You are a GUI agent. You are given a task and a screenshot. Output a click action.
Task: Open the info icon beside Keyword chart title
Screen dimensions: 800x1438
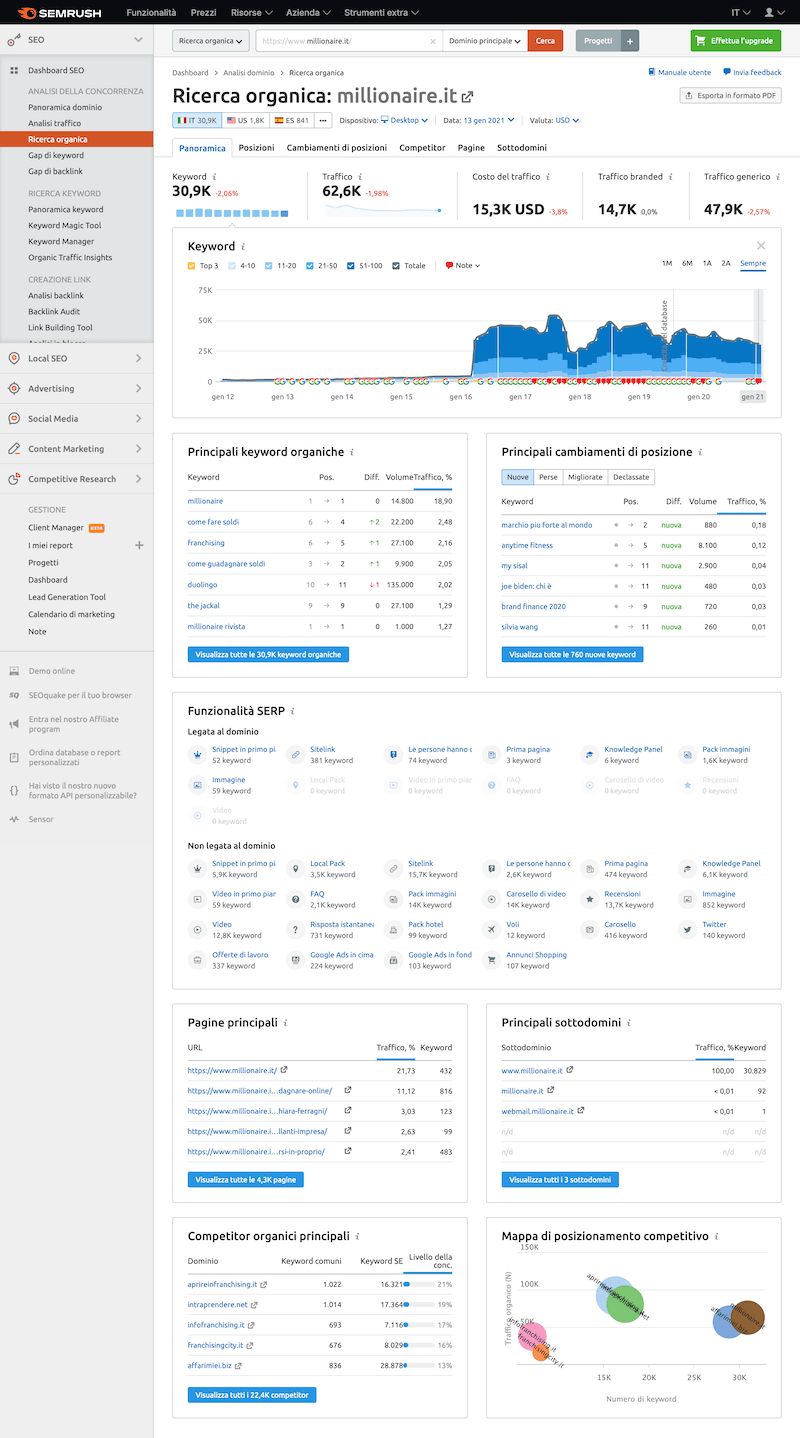click(243, 246)
